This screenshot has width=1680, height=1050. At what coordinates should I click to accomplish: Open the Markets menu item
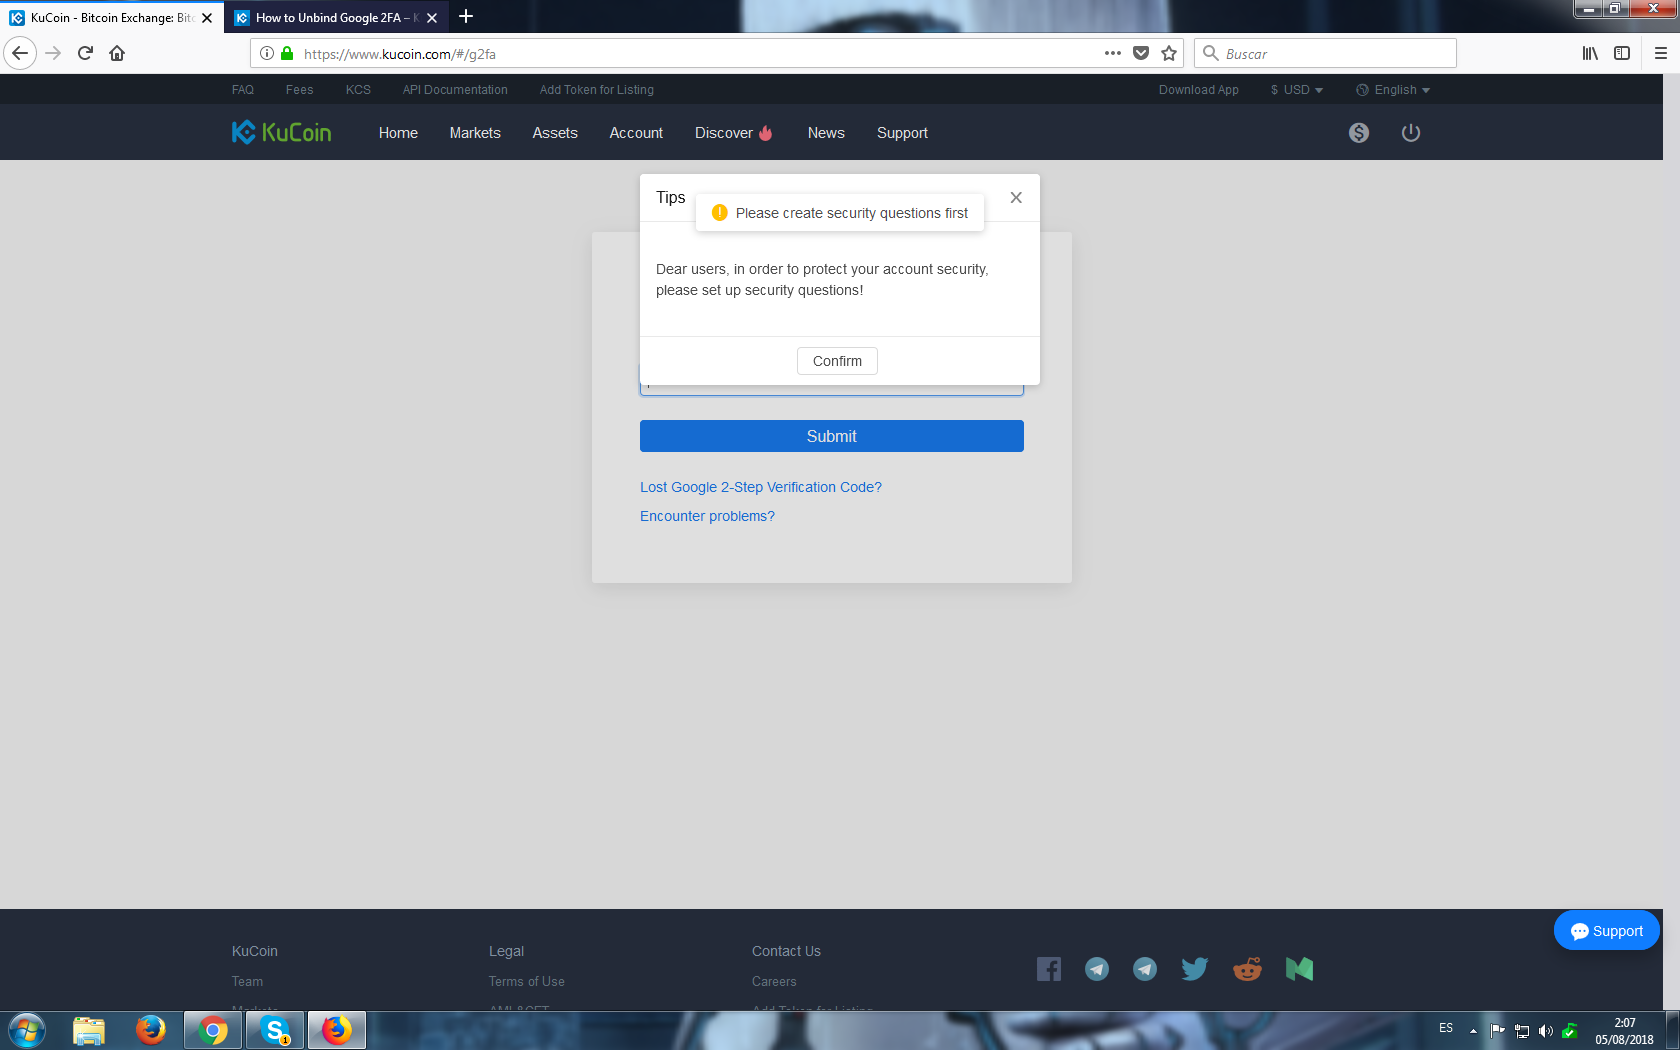[x=475, y=133]
